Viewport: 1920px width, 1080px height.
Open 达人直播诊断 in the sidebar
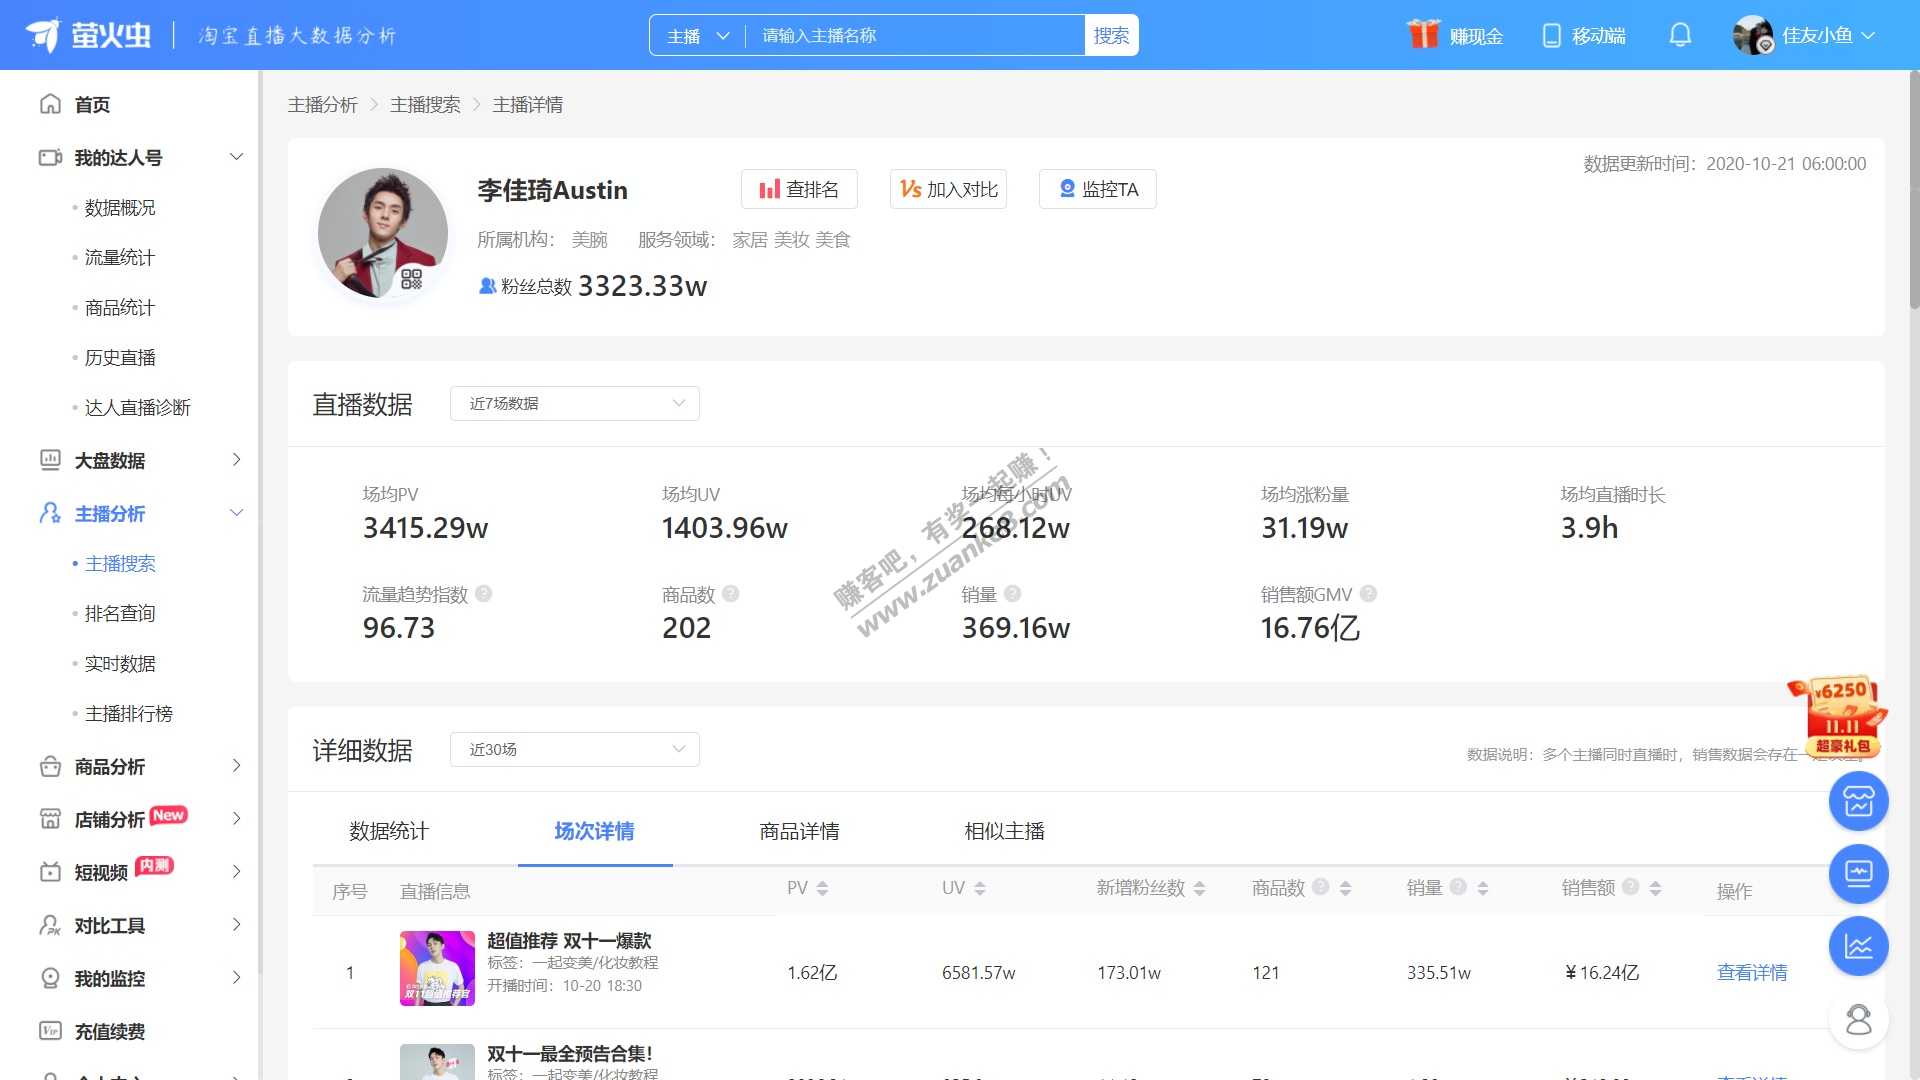pyautogui.click(x=138, y=408)
